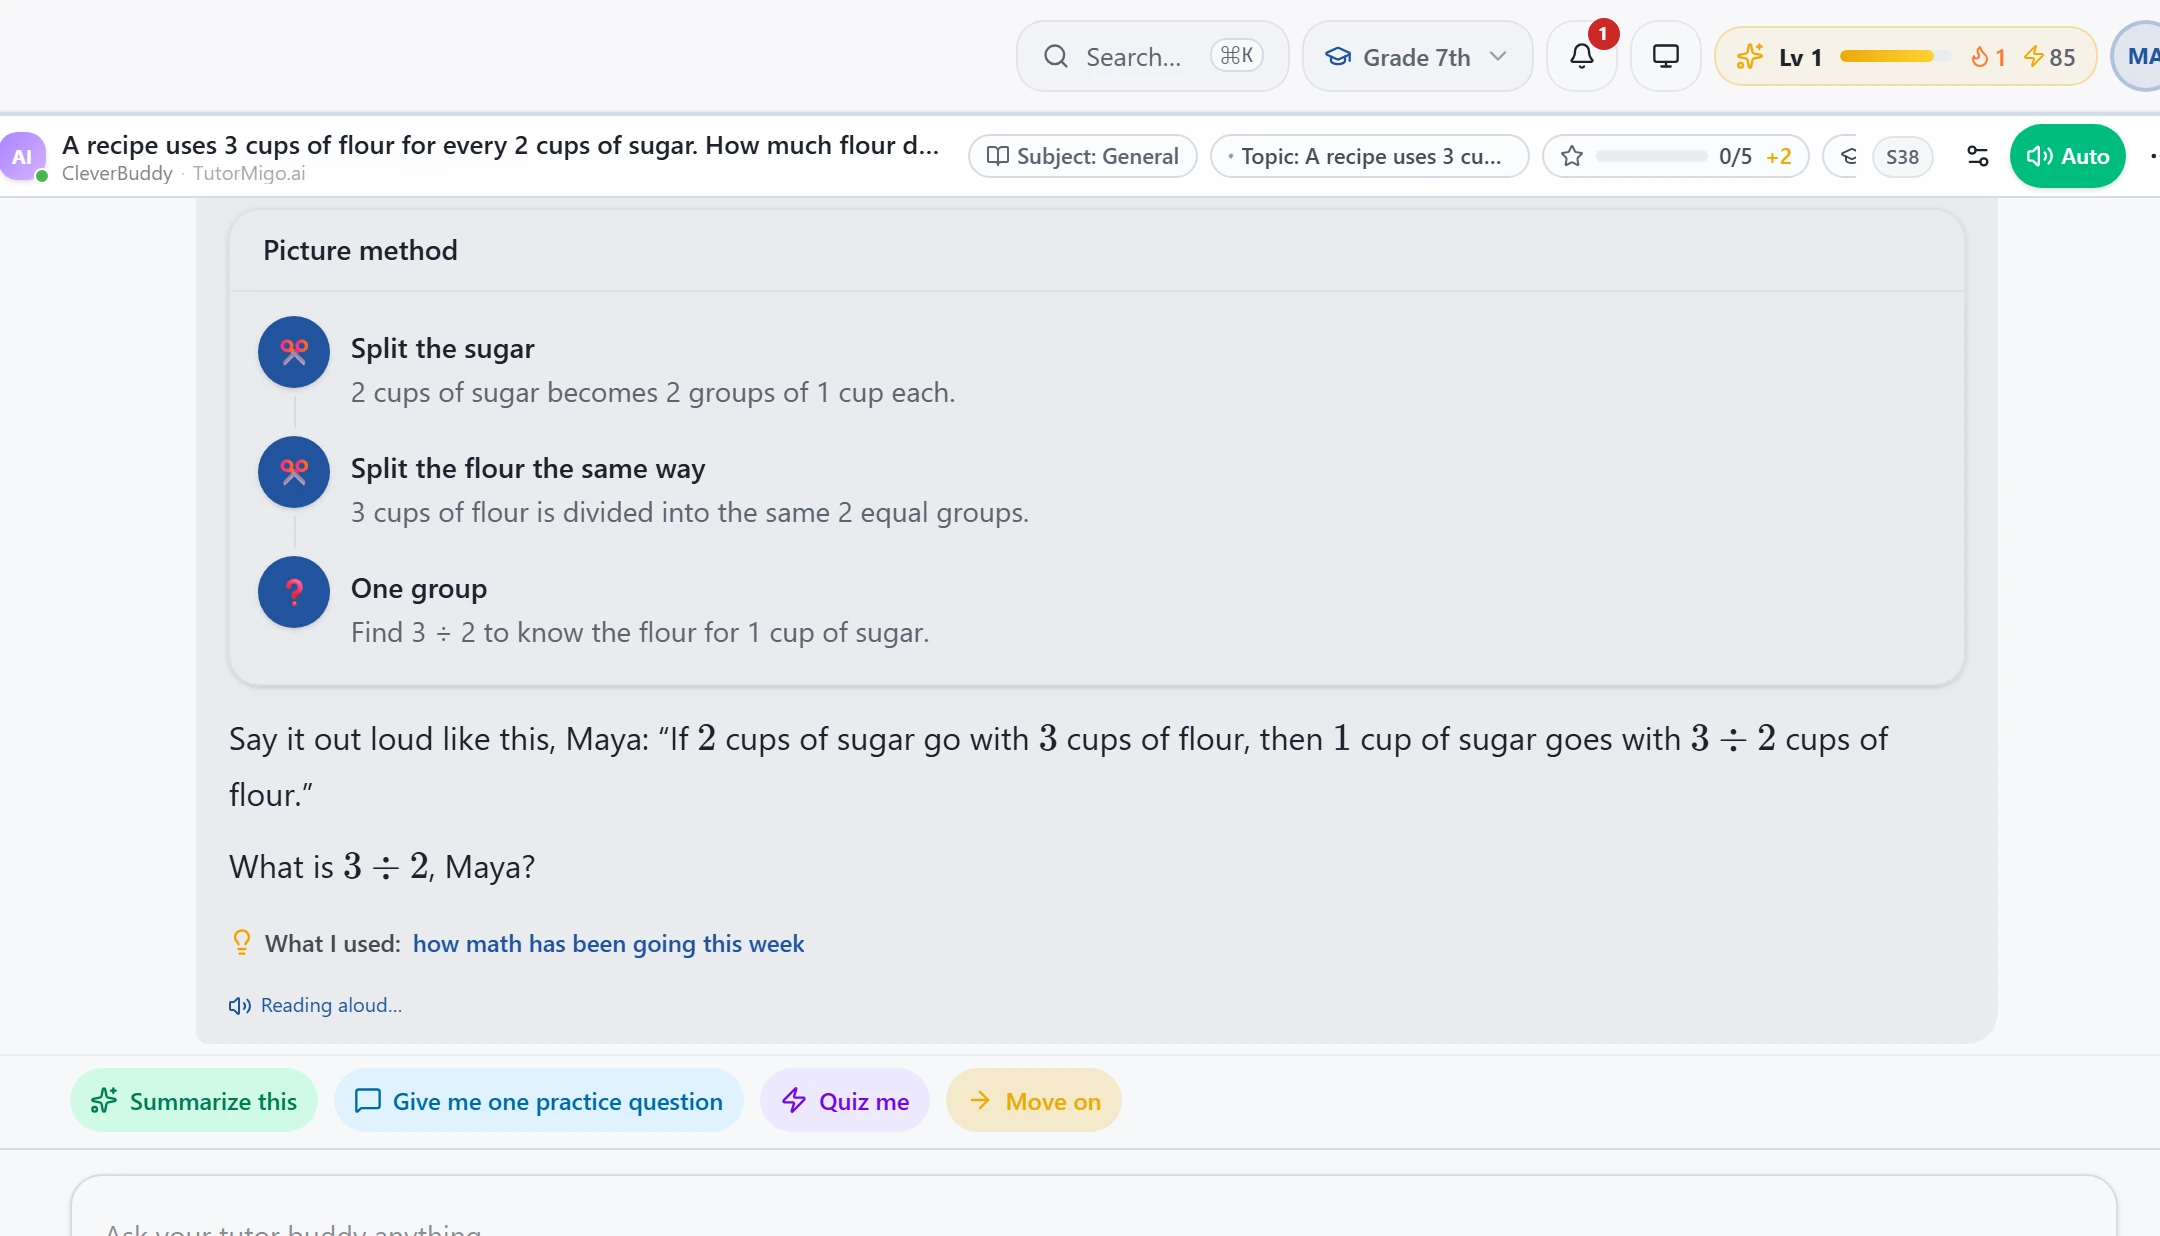
Task: Click Give me one practice question
Action: [538, 1101]
